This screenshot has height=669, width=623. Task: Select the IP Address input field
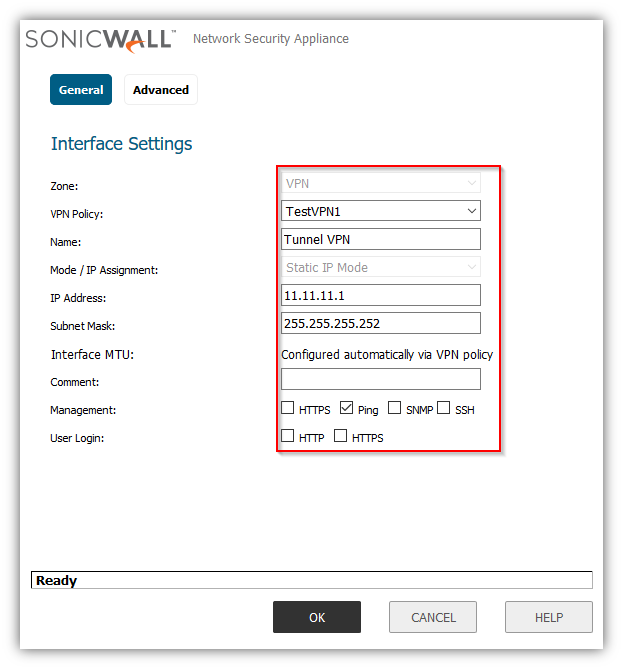(x=381, y=296)
